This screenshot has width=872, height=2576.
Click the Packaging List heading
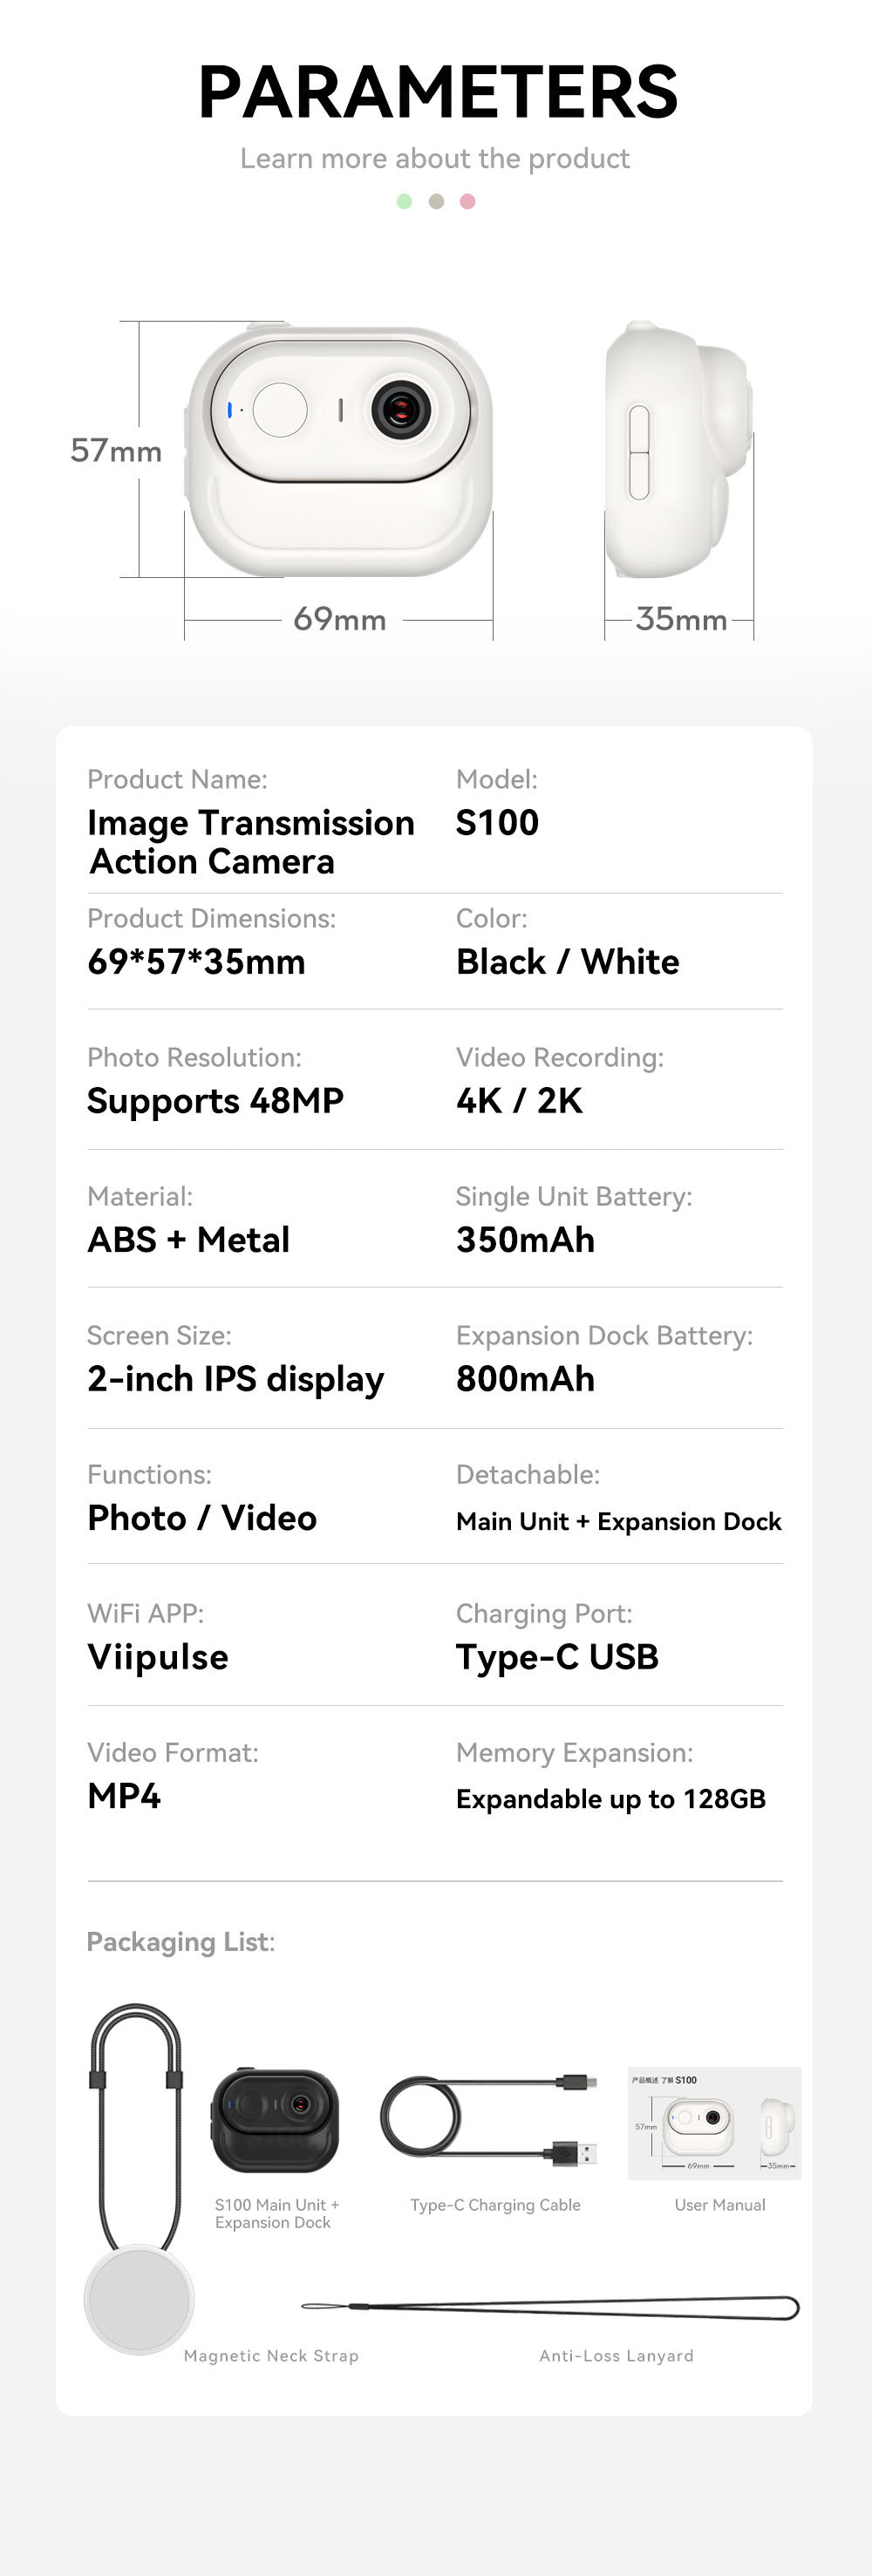tap(181, 1942)
